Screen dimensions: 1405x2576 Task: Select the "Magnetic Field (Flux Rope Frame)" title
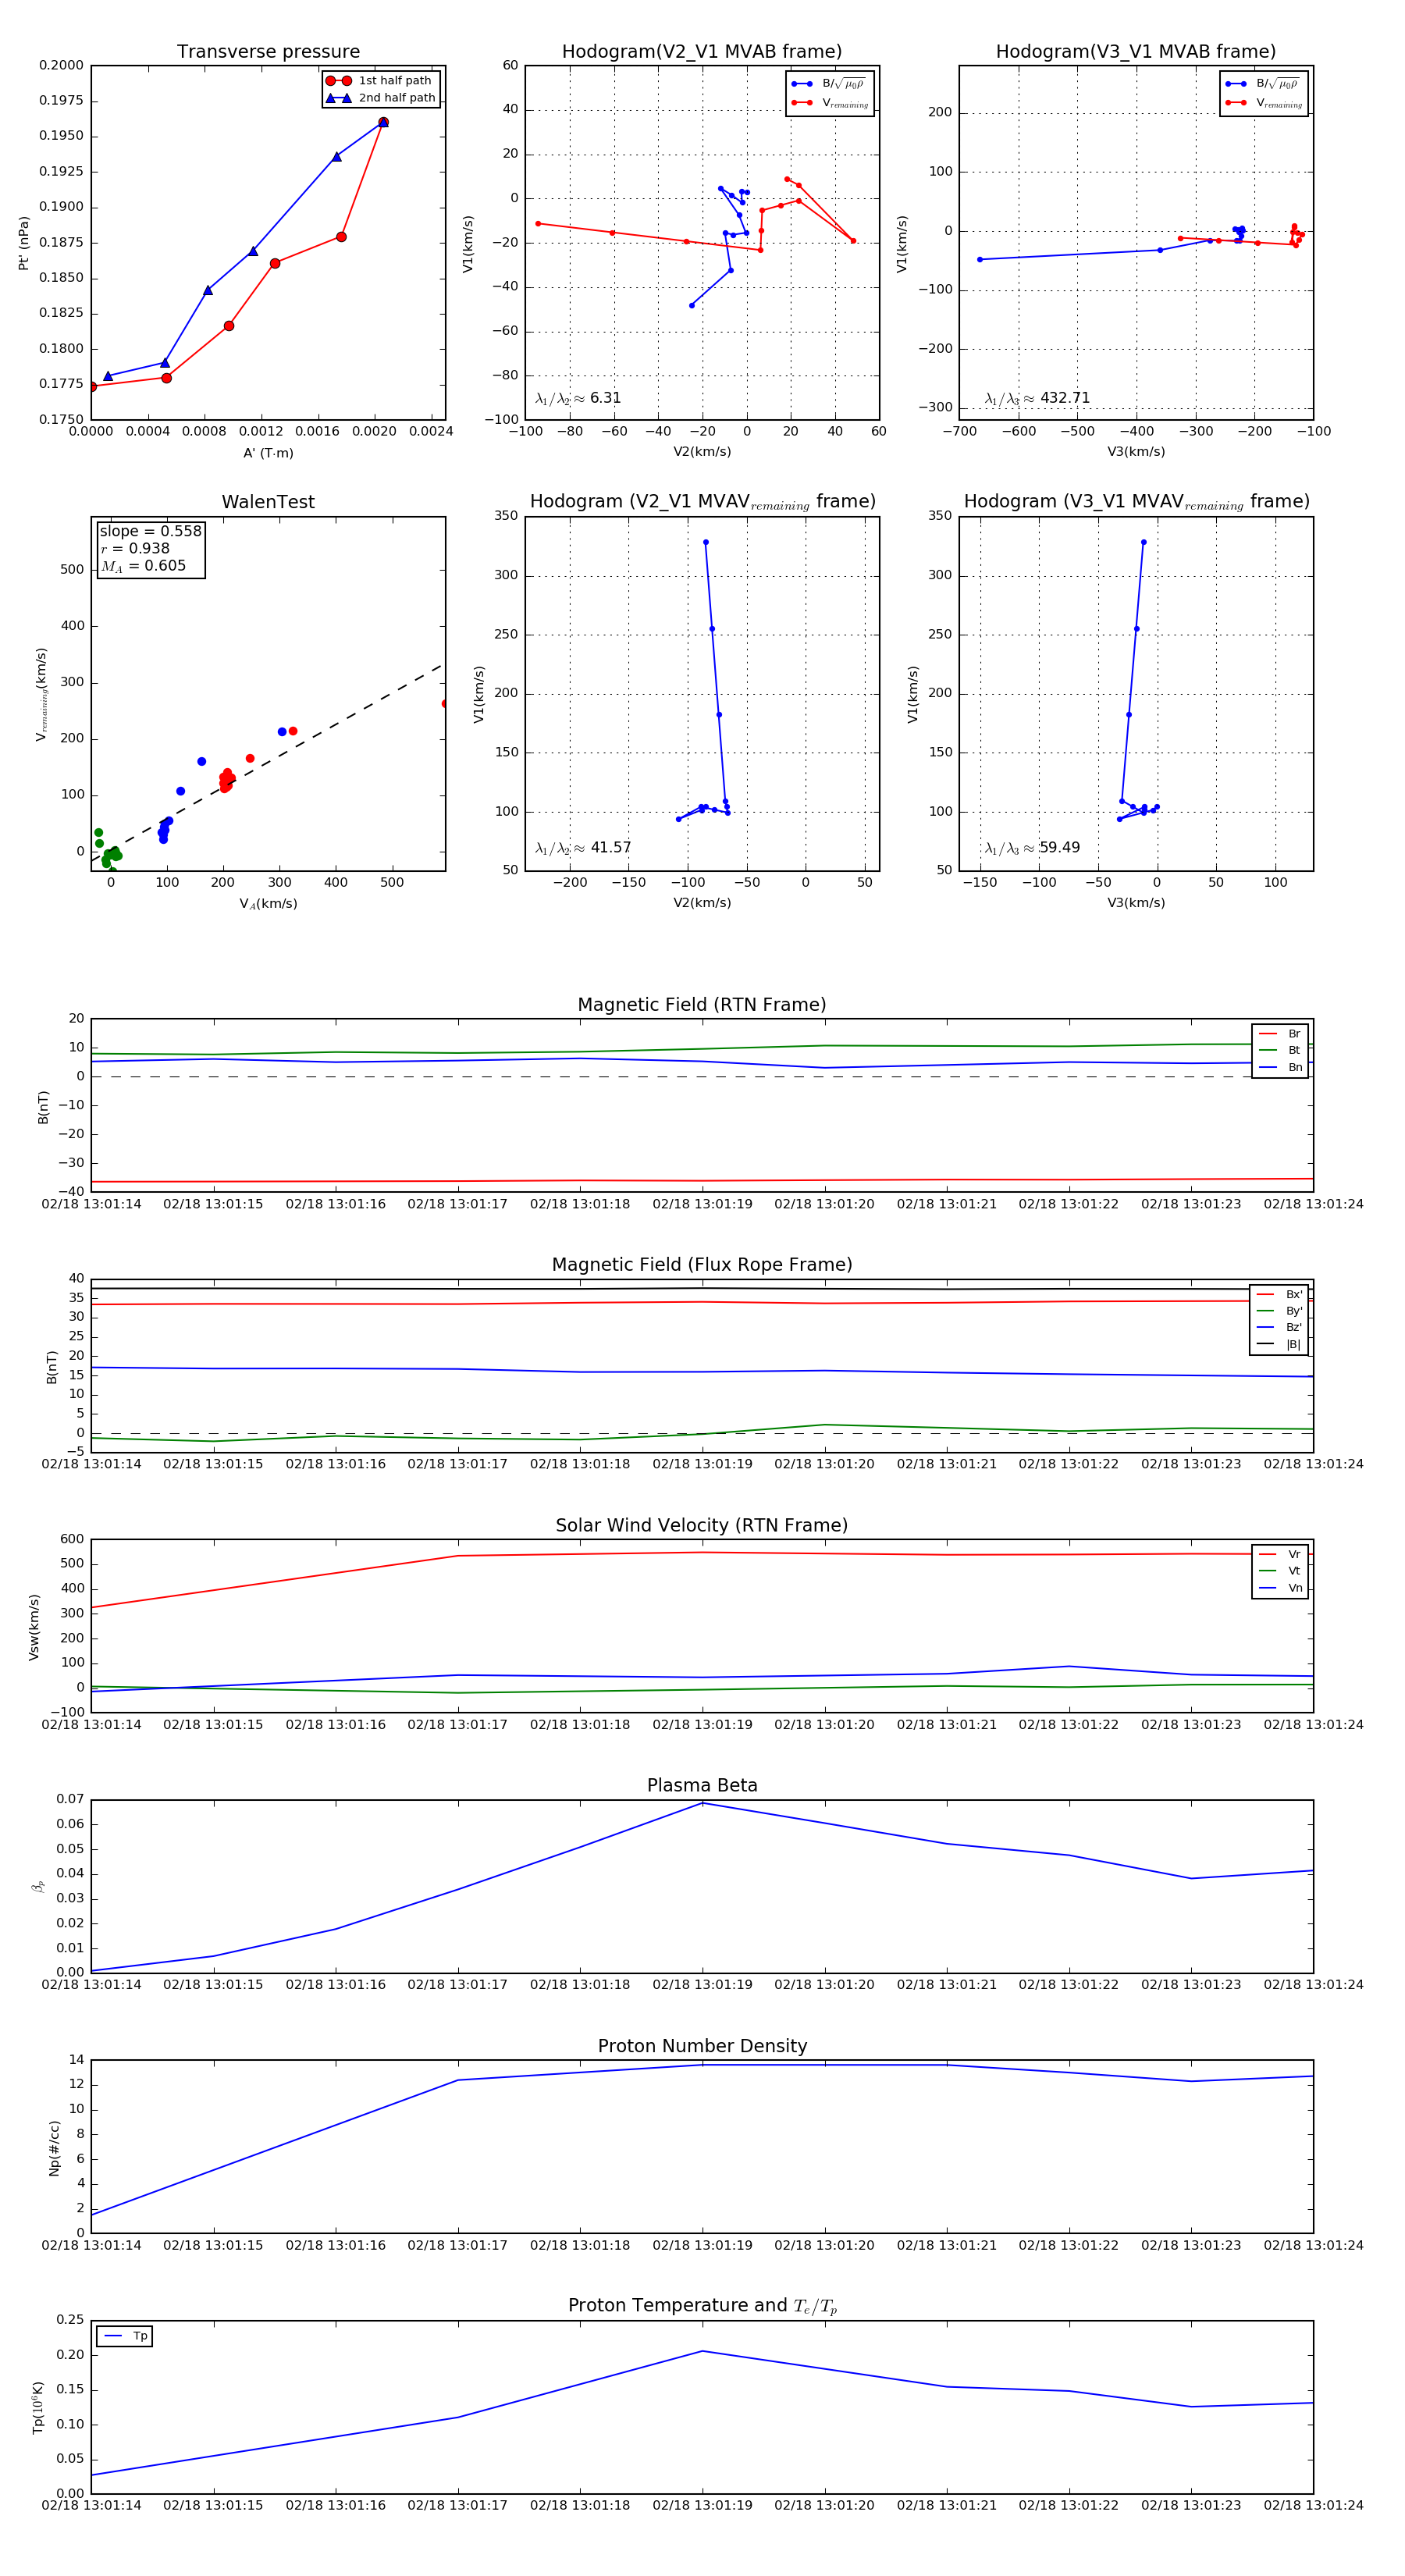coord(702,1265)
